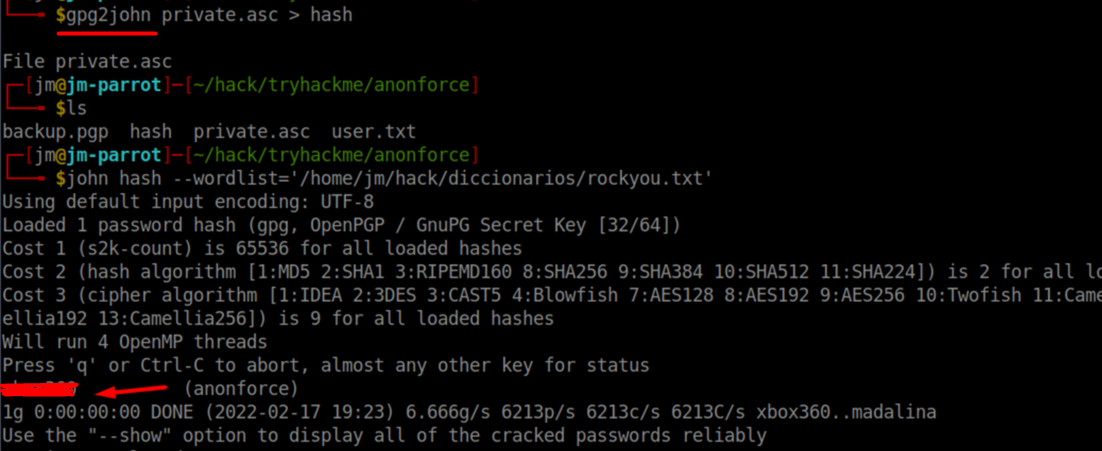Click the hash filename in ls output
The image size is (1102, 451).
click(x=150, y=132)
